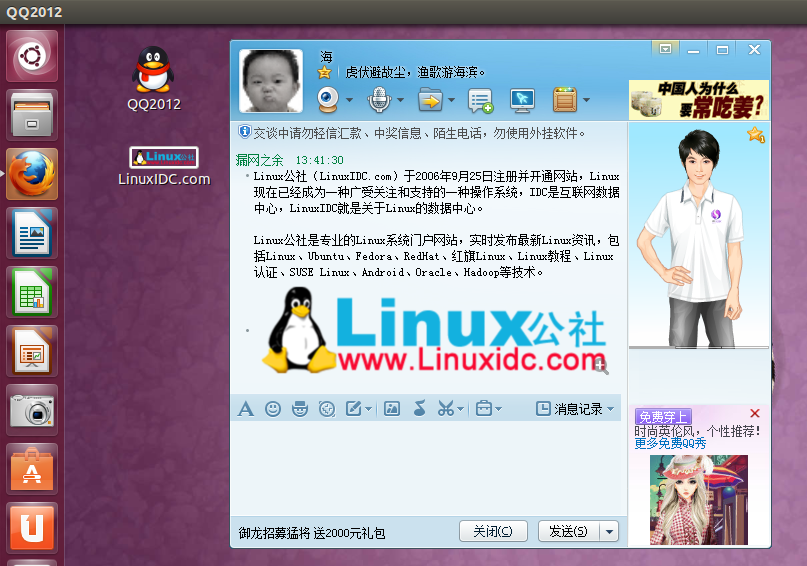
Task: Open the chat window title menu icon
Action: coord(665,49)
